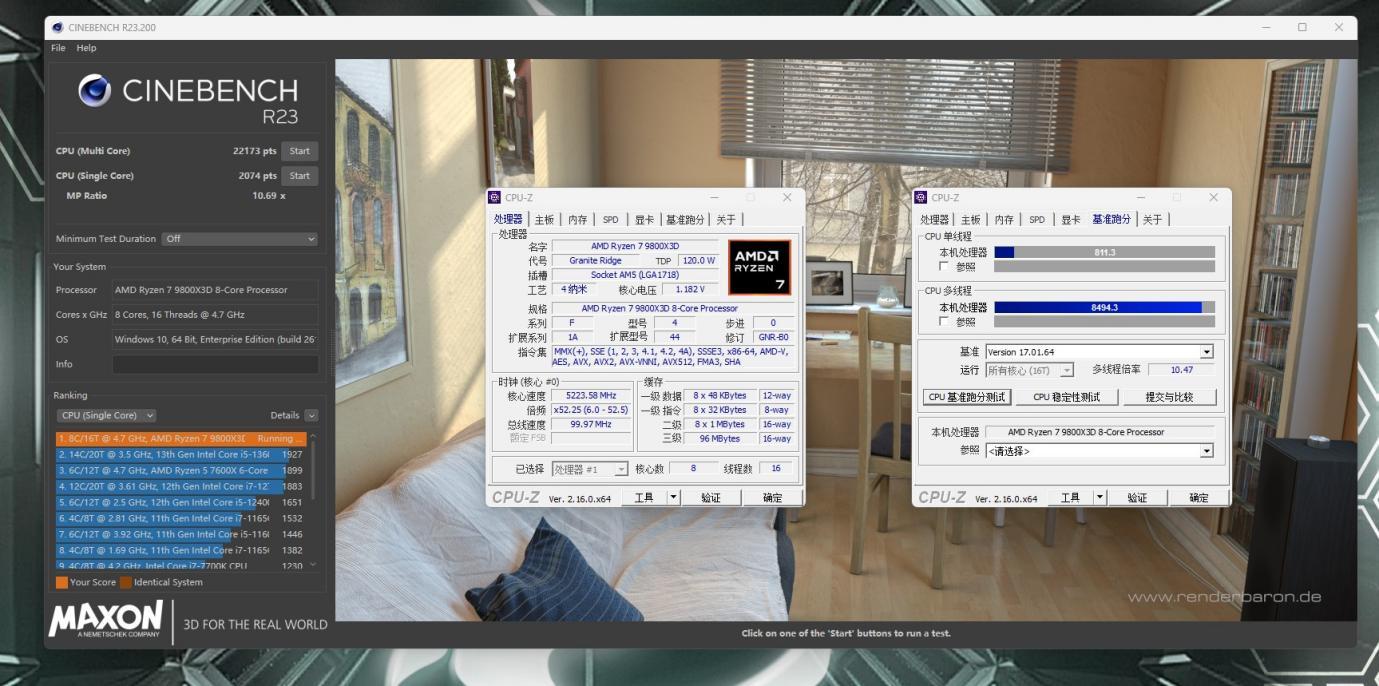Open the File menu in Cinebench
The width and height of the screenshot is (1379, 686).
coord(58,48)
